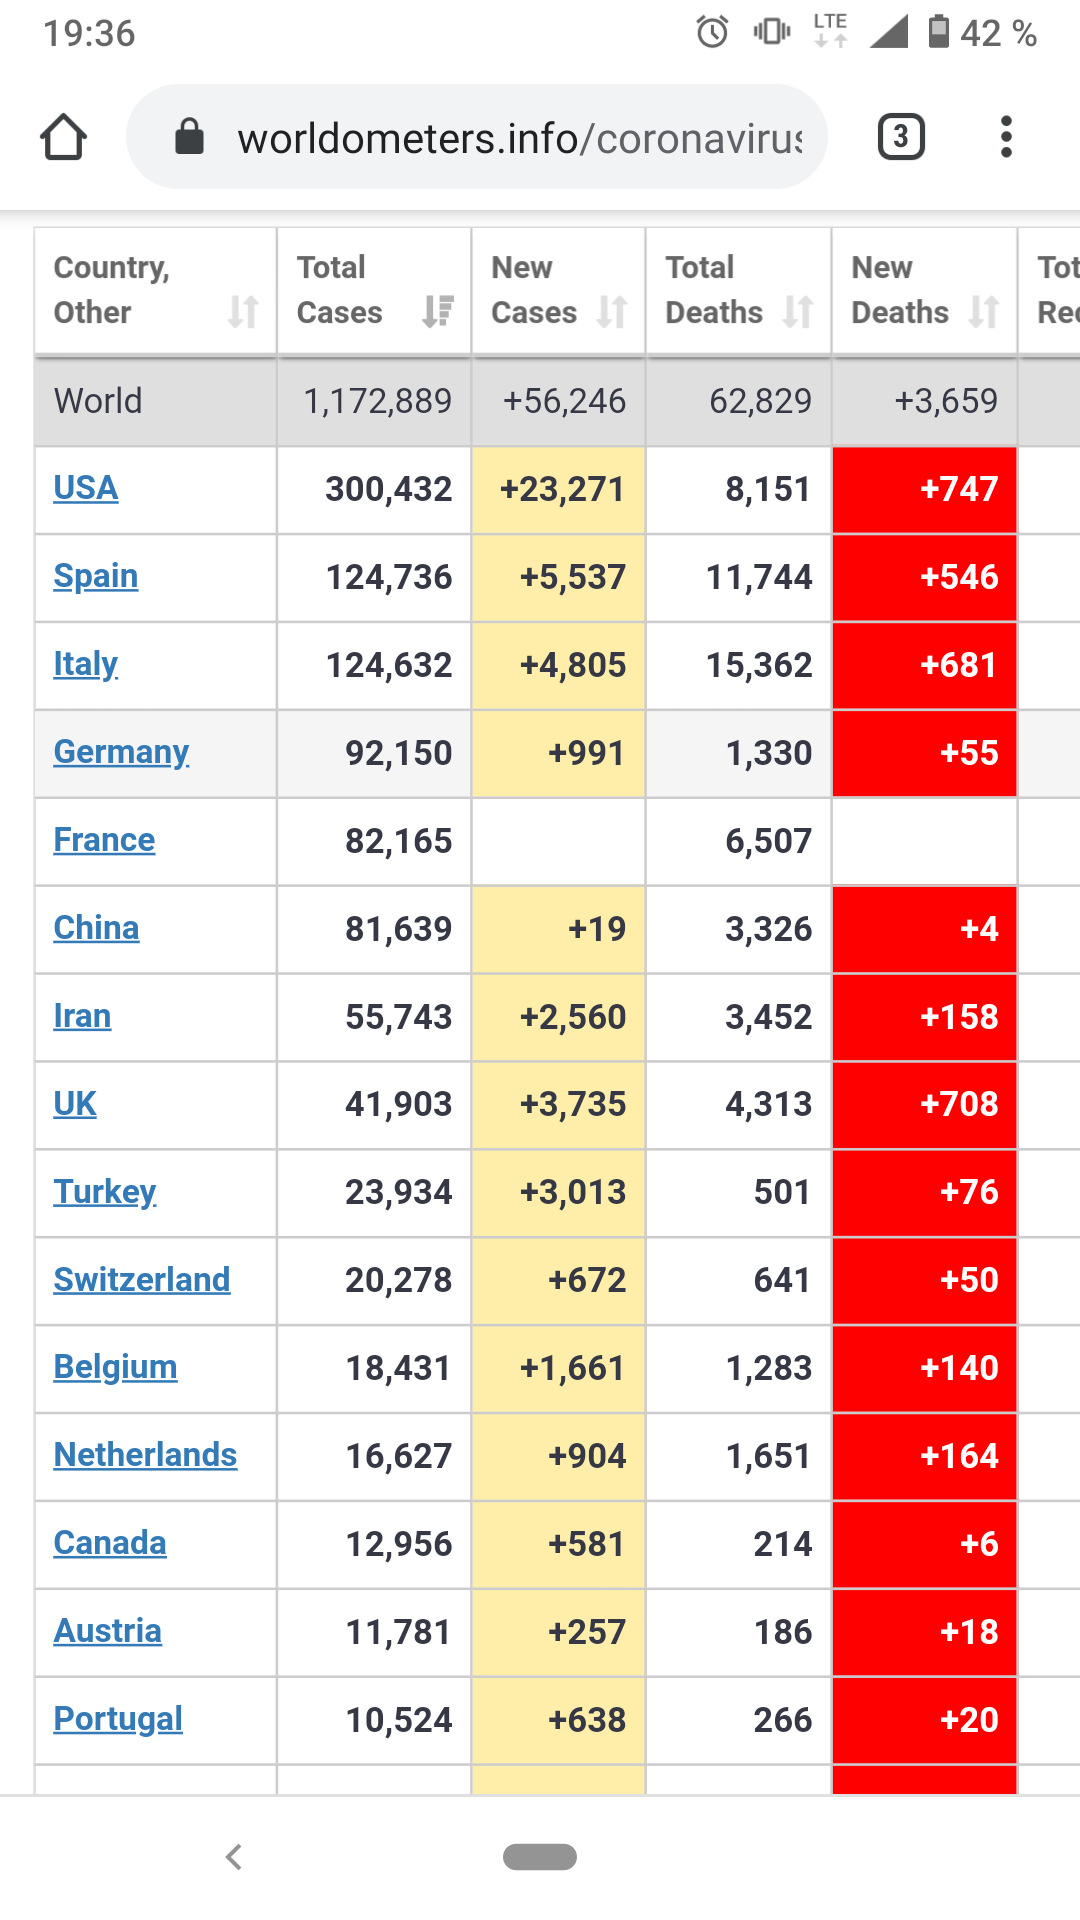The width and height of the screenshot is (1080, 1920).
Task: Tap the alarm icon in status bar
Action: pyautogui.click(x=712, y=32)
